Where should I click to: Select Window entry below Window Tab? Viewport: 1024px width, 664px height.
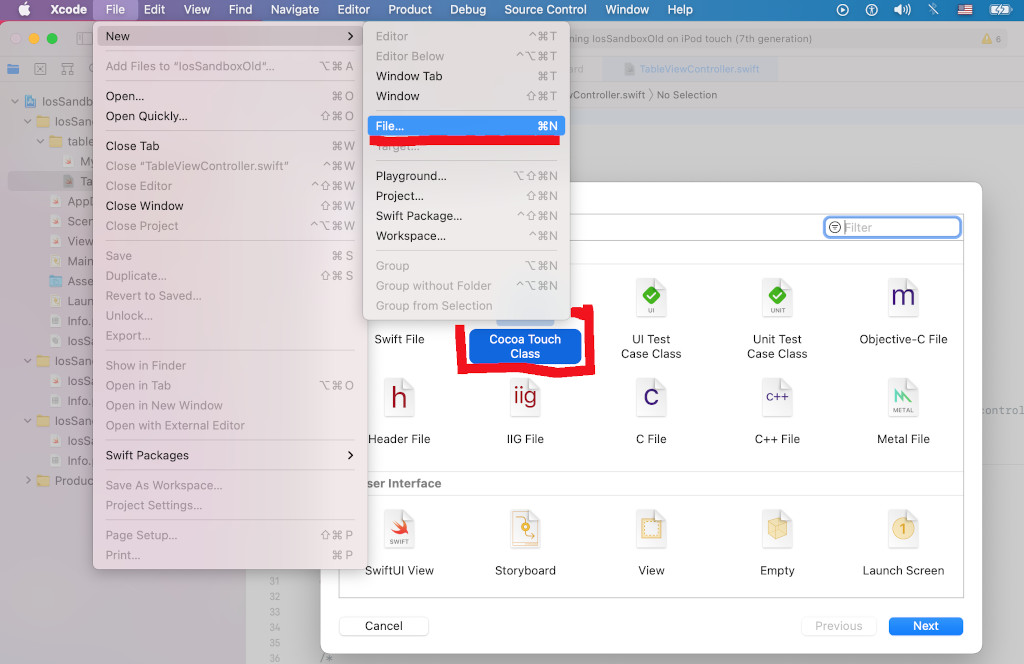pos(466,96)
